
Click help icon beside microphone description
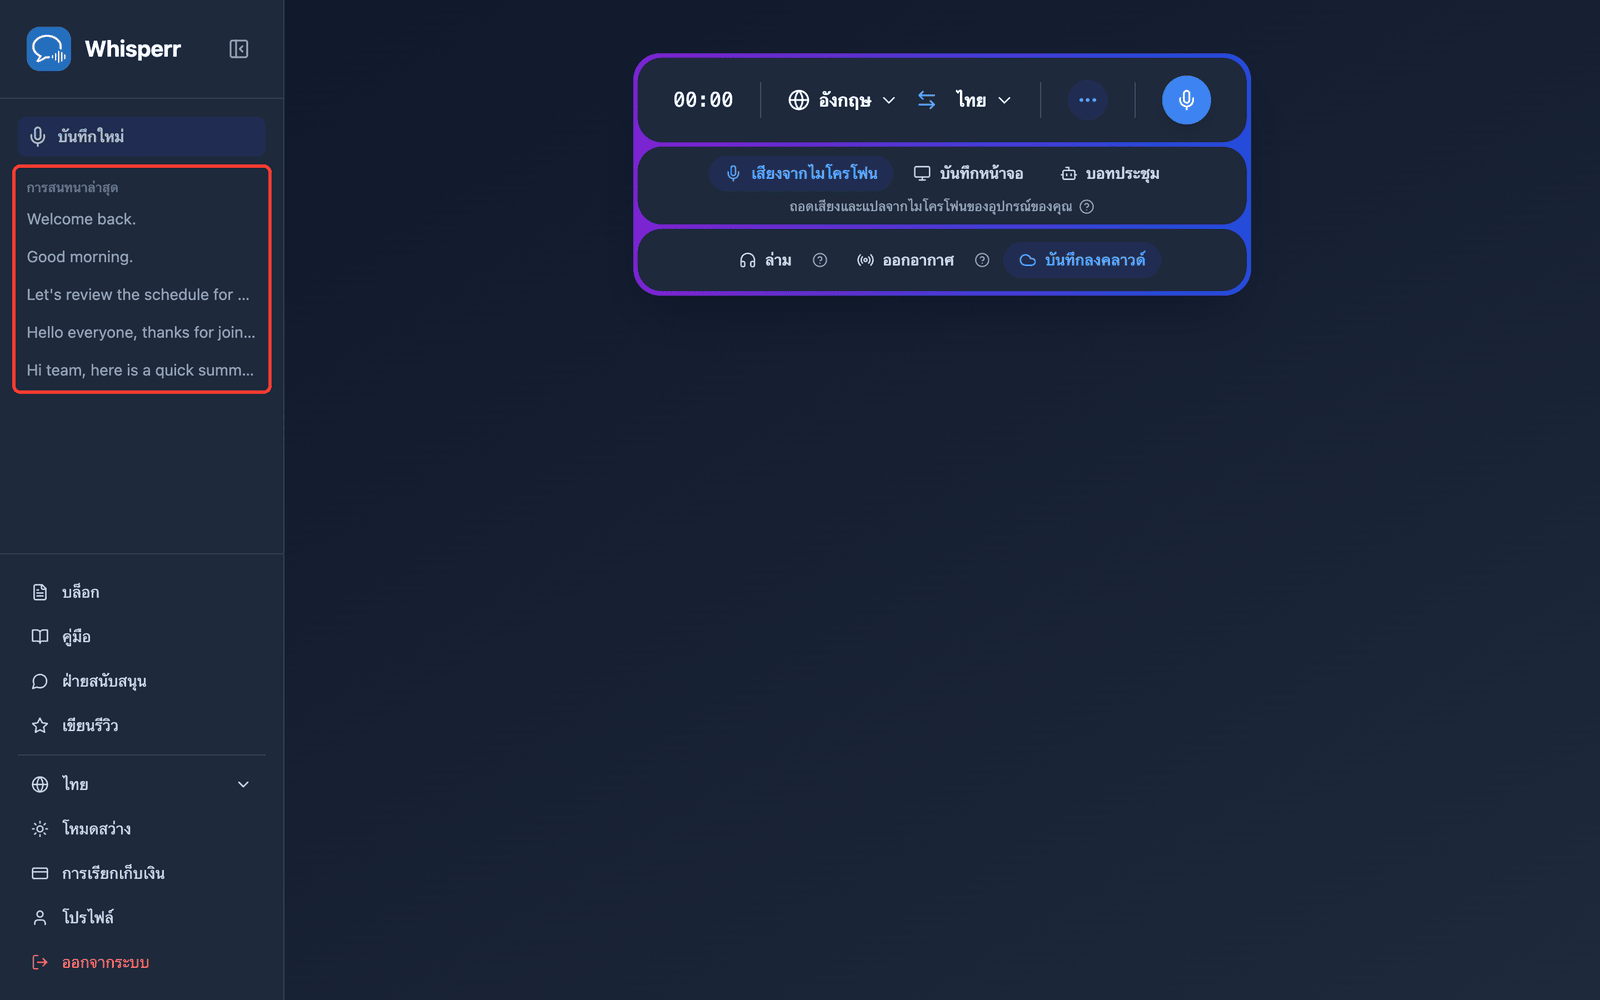[x=1087, y=207]
